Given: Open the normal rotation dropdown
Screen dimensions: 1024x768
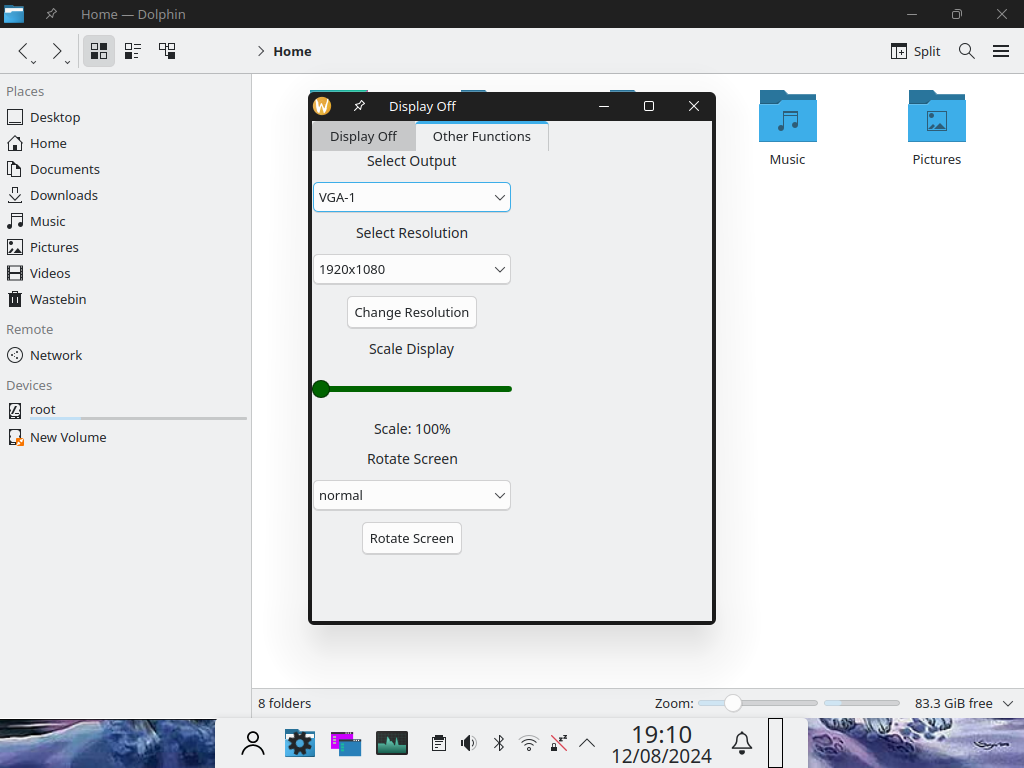Looking at the screenshot, I should (411, 495).
